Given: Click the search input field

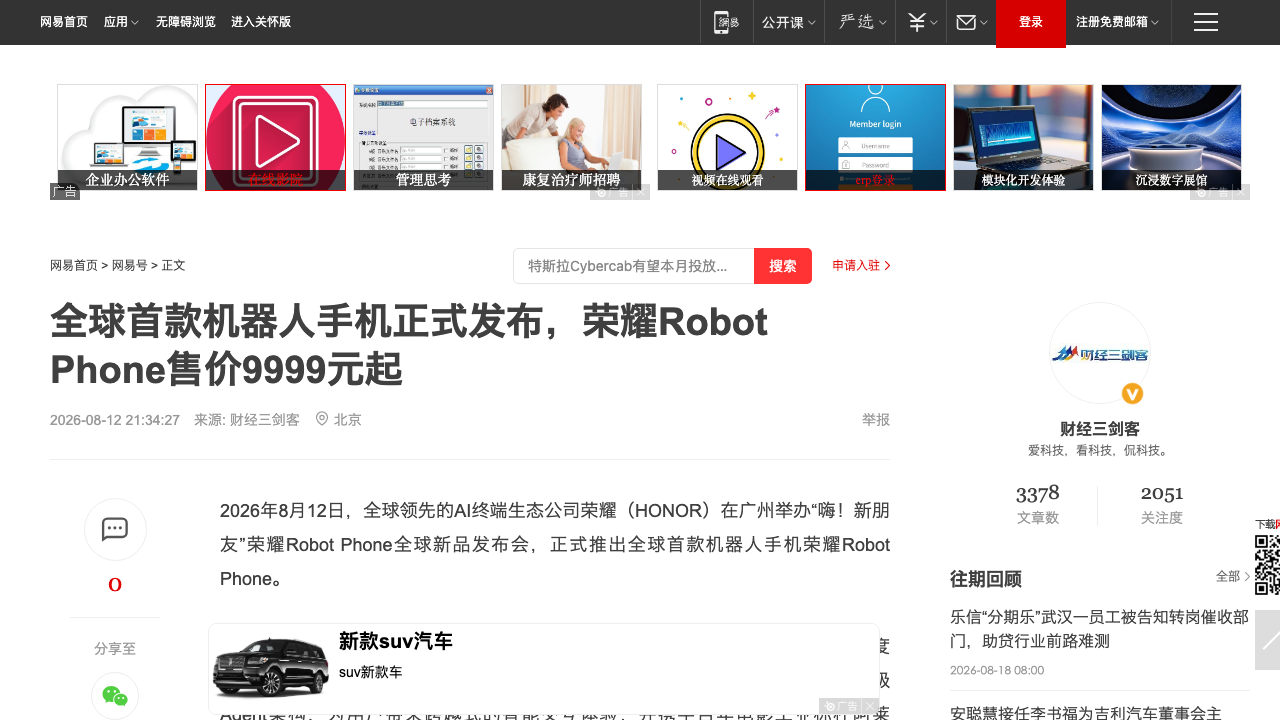Looking at the screenshot, I should (634, 266).
